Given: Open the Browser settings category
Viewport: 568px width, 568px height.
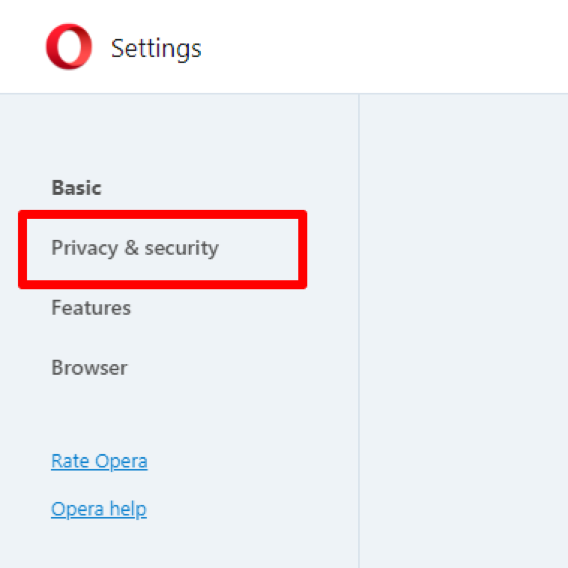Looking at the screenshot, I should (x=89, y=368).
